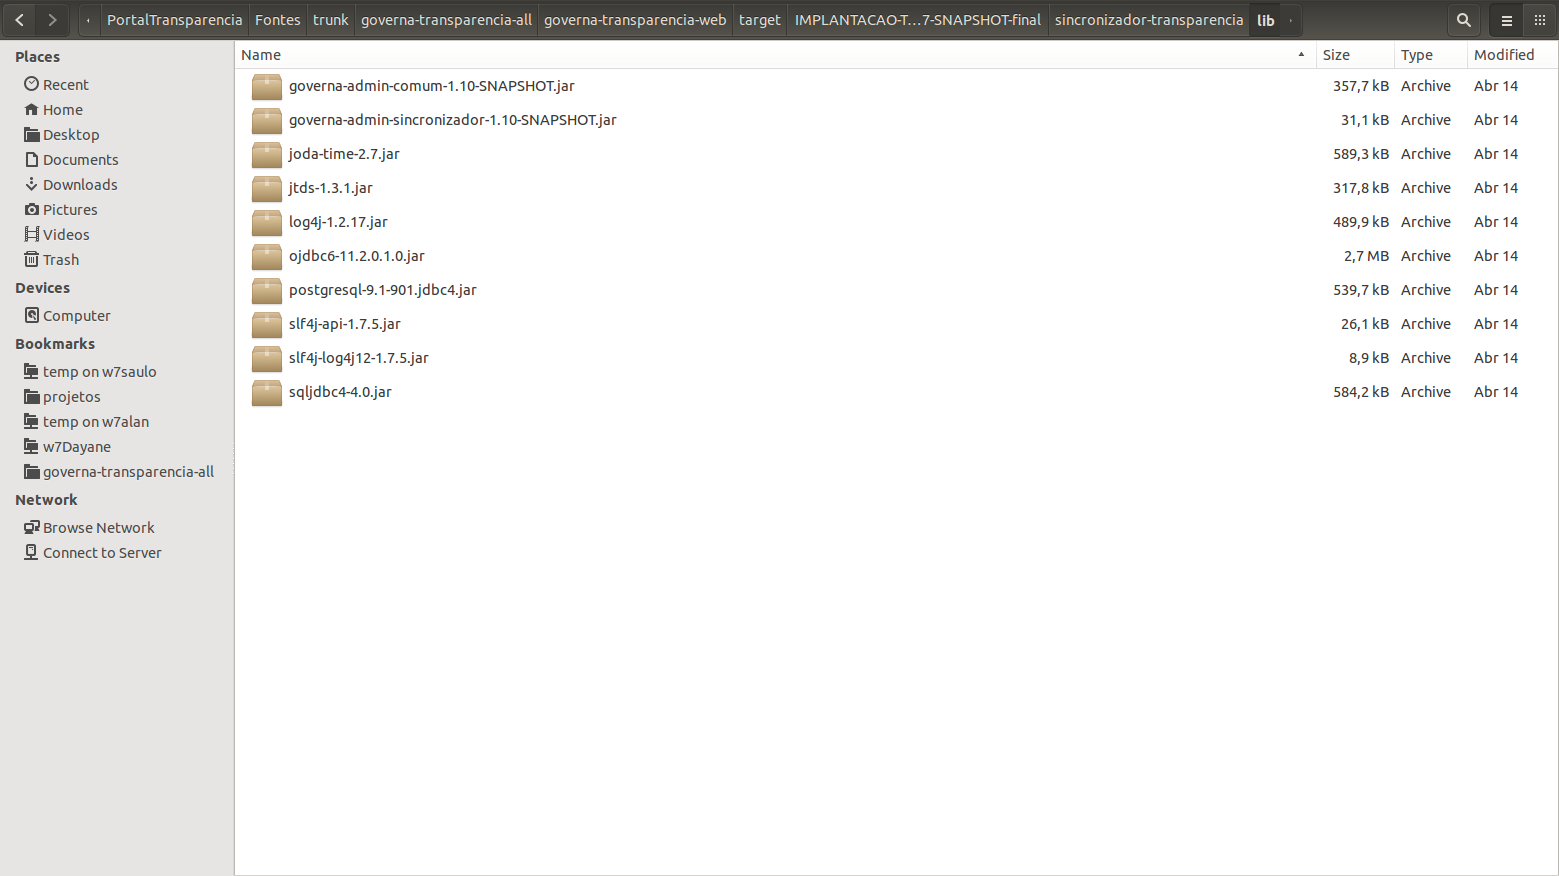Switch to list view icon
This screenshot has height=876, width=1559.
coord(1507,20)
